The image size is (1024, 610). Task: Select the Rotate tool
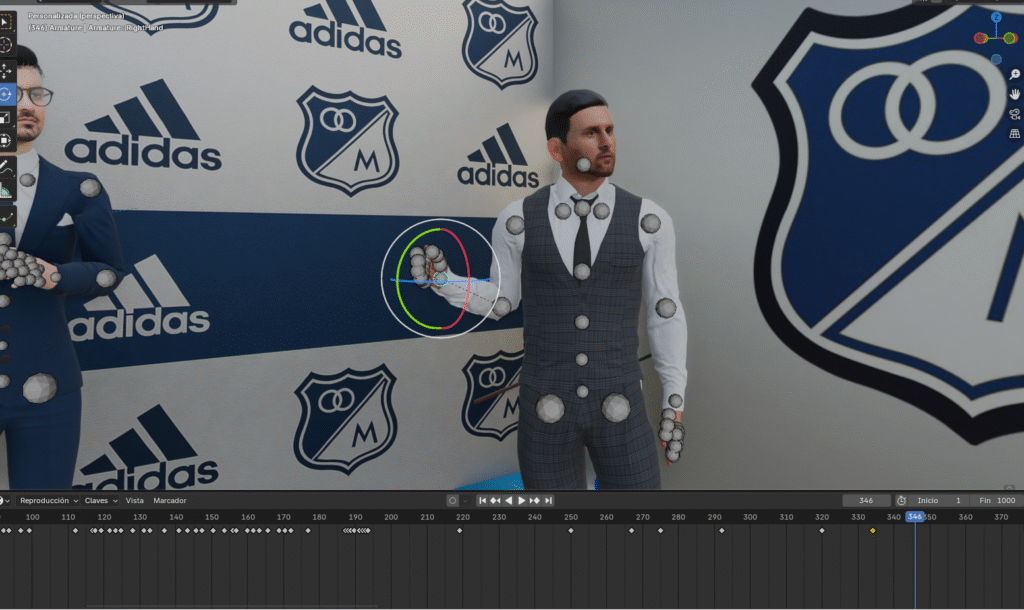6,94
